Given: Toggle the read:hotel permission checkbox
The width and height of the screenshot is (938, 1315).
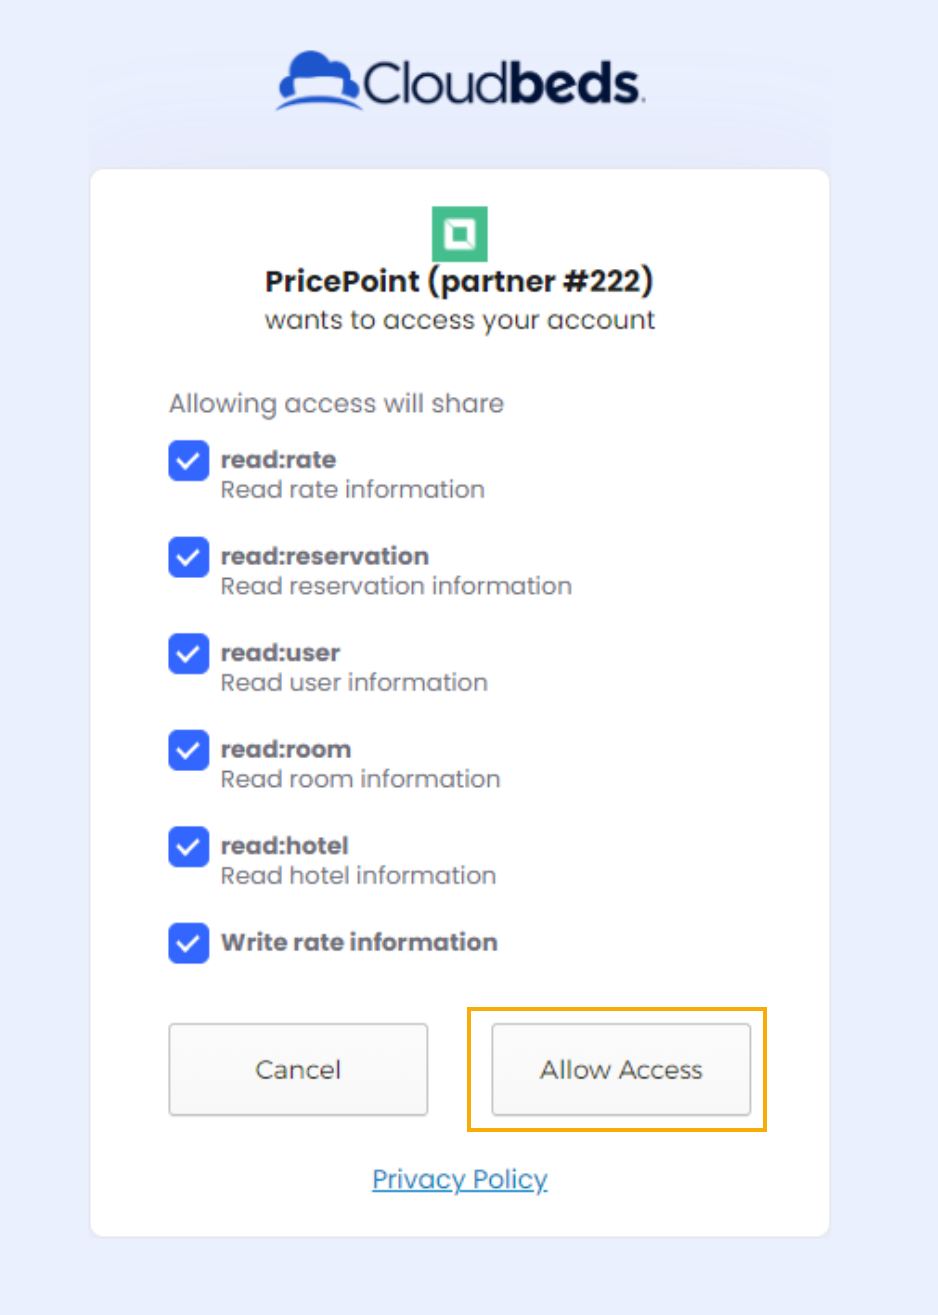Looking at the screenshot, I should tap(189, 847).
